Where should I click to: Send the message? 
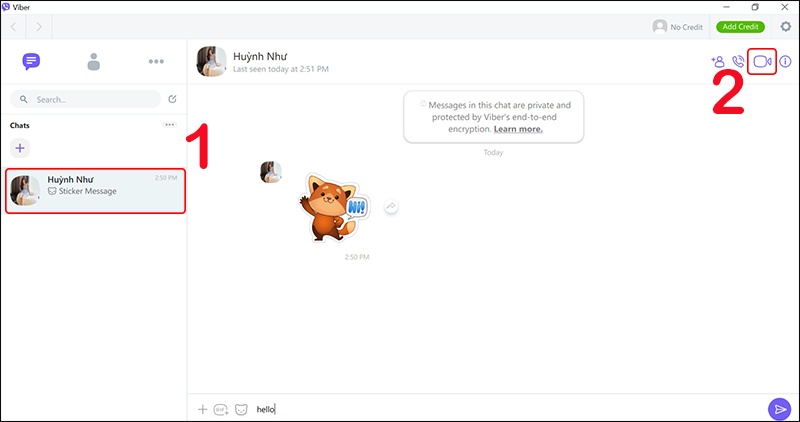point(780,409)
